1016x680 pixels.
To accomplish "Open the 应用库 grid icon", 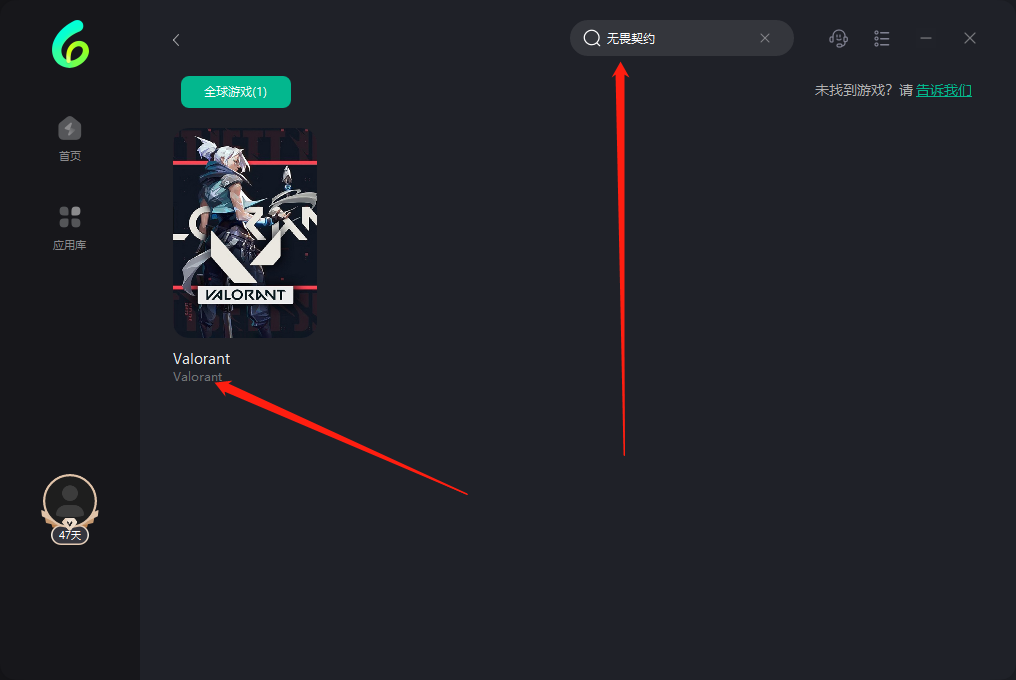I will click(x=70, y=217).
